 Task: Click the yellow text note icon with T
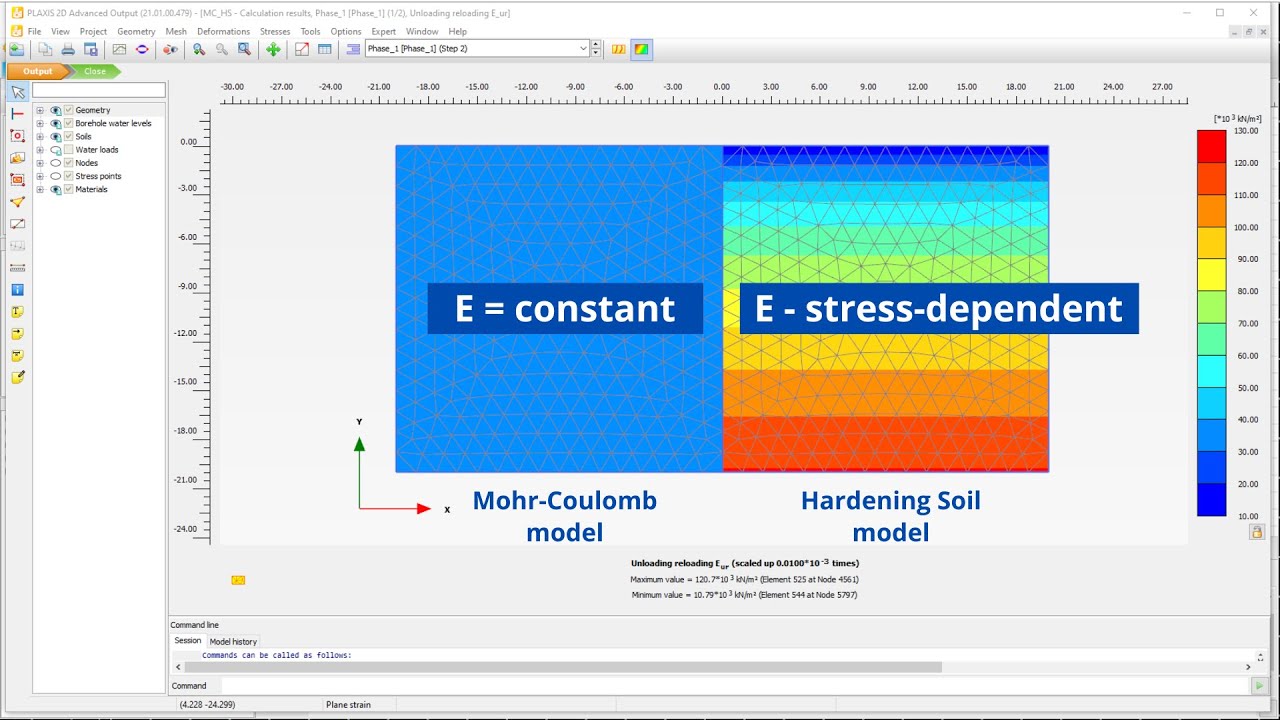[17, 312]
